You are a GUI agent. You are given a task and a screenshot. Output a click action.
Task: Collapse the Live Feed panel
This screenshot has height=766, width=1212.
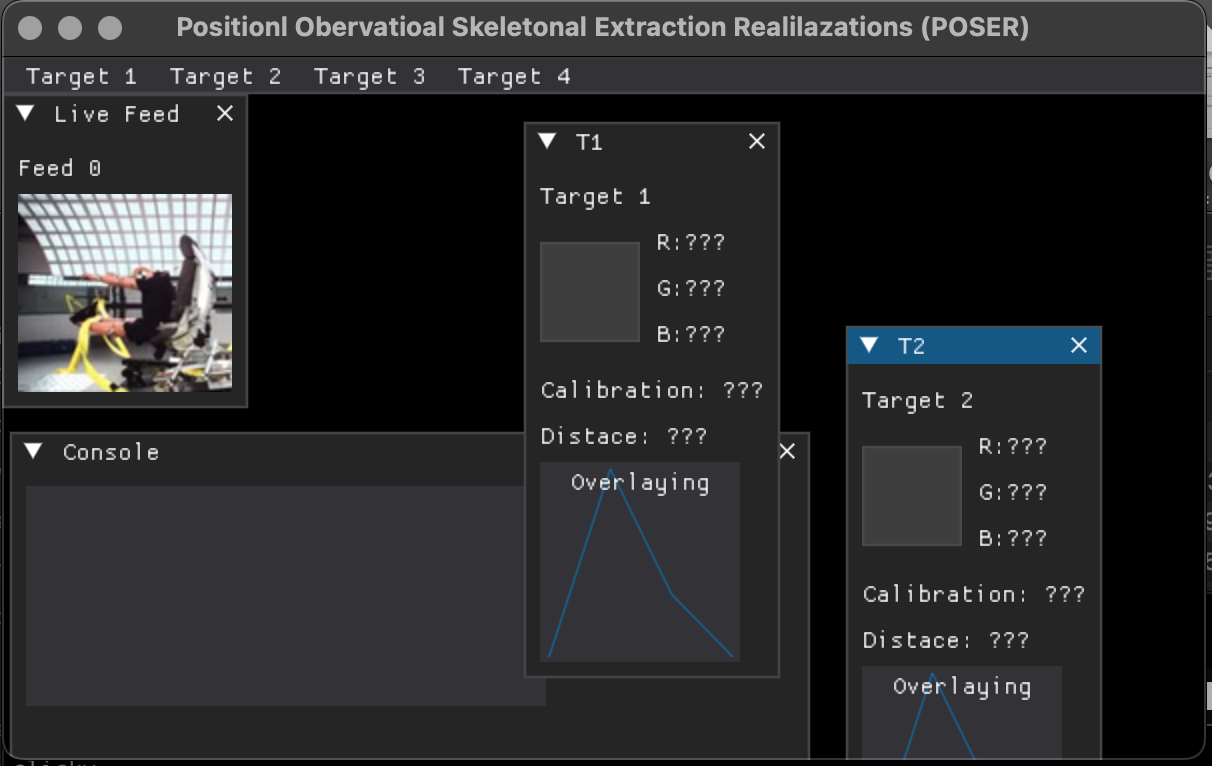coord(27,114)
